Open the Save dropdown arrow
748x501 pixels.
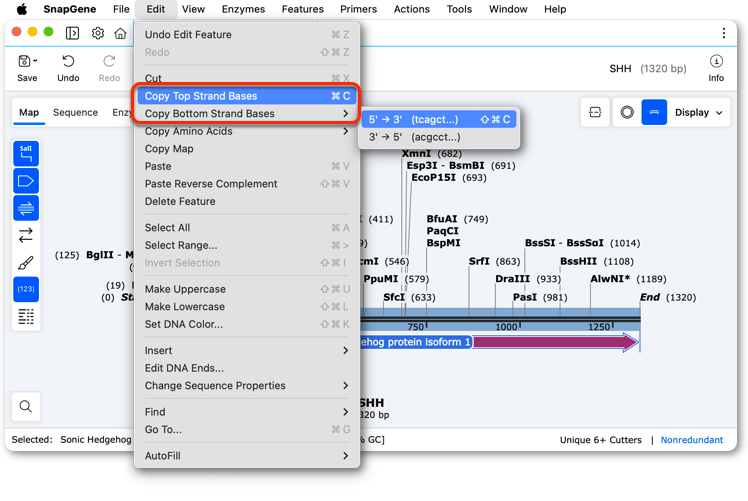35,61
